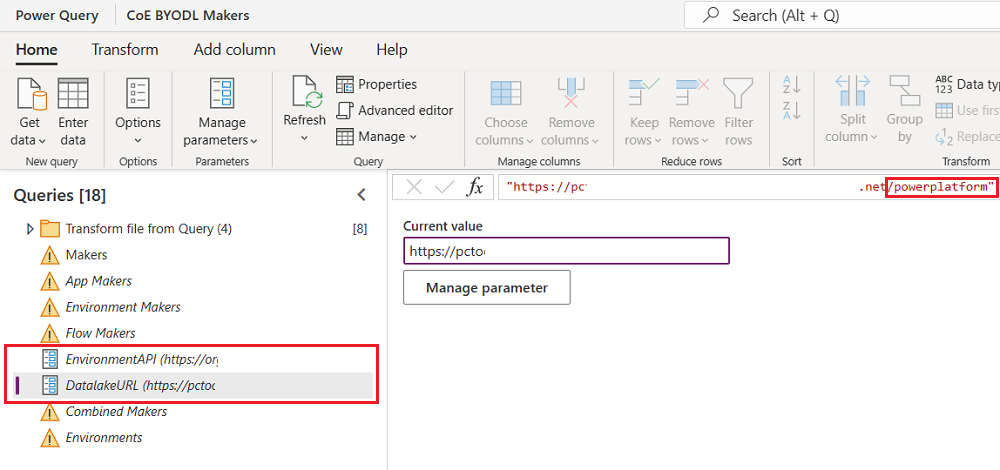Screen dimensions: 1000x470
Task: Click Split column in ribbon
Action: [853, 110]
